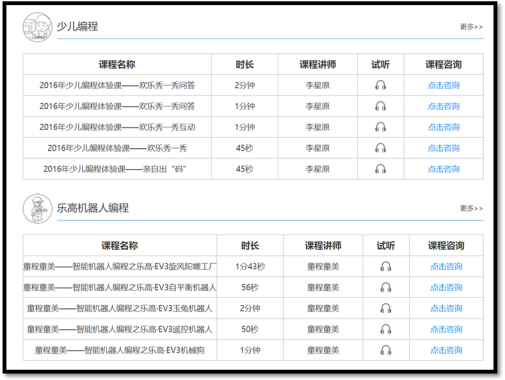Click 课程讲师 header in 乐高机器人编程 table
Screen dimensions: 505x380
coord(323,246)
